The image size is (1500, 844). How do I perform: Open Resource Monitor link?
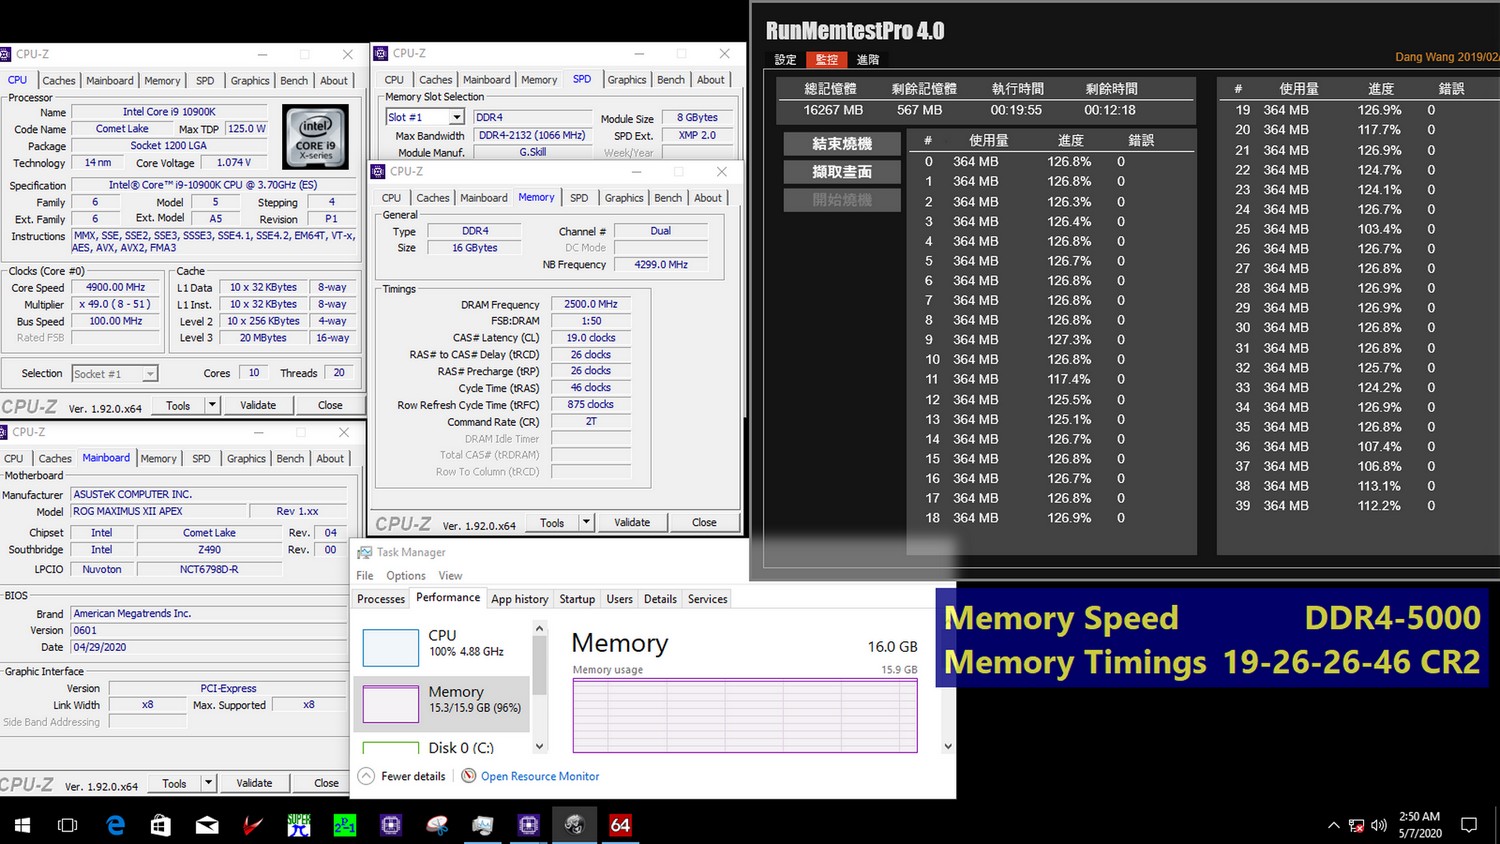pos(540,776)
